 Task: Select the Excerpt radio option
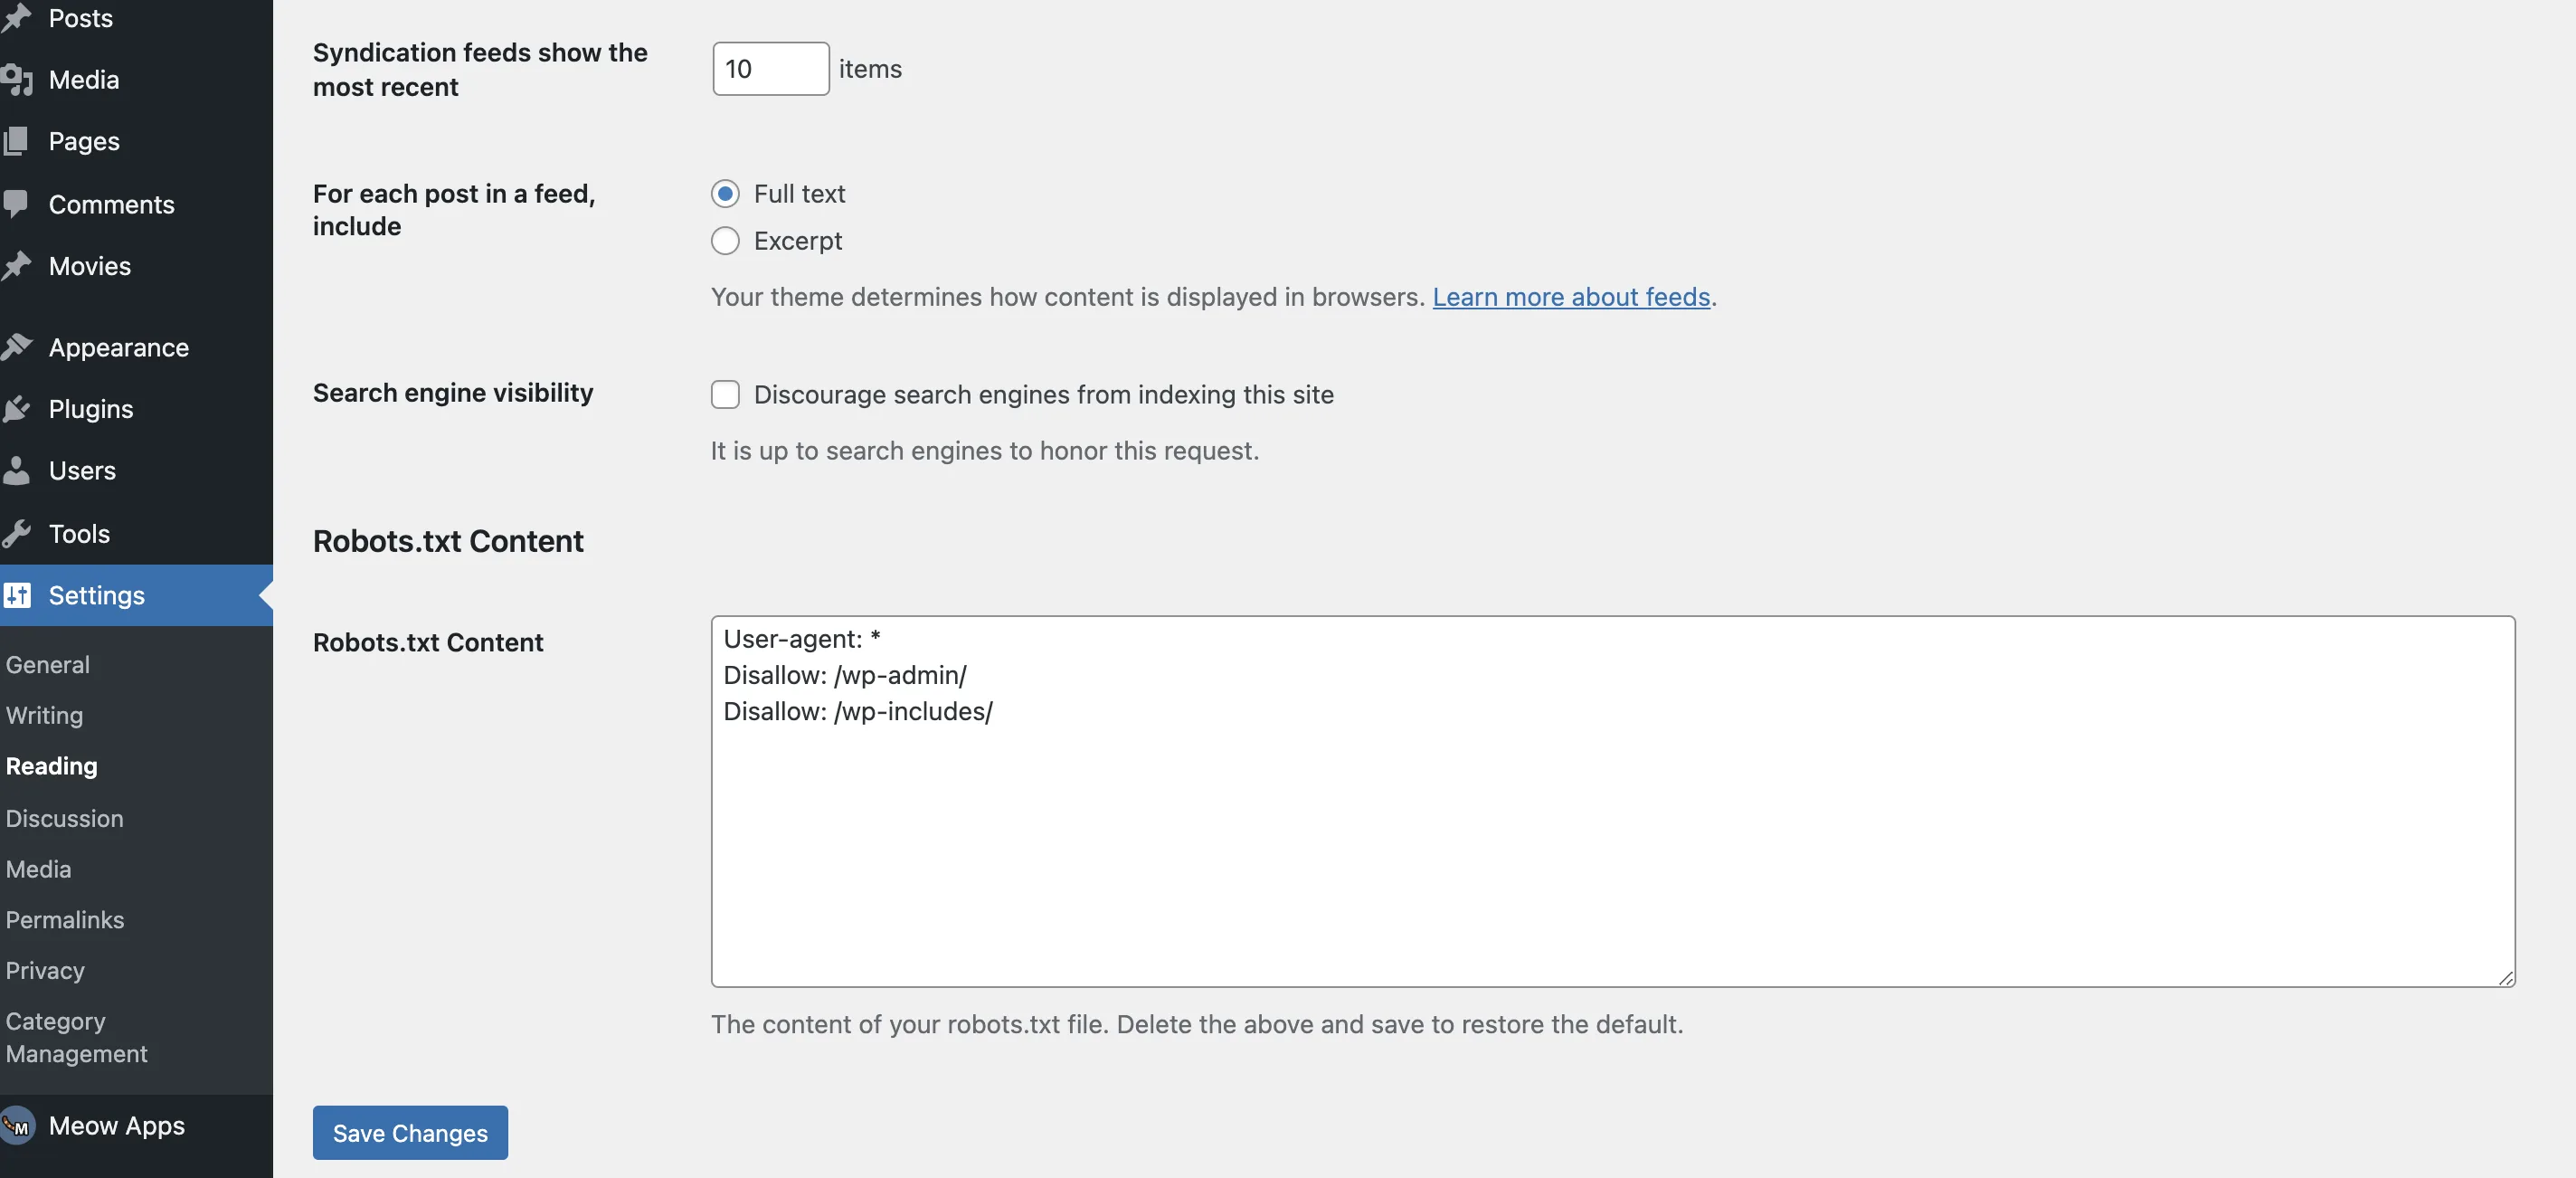point(725,241)
